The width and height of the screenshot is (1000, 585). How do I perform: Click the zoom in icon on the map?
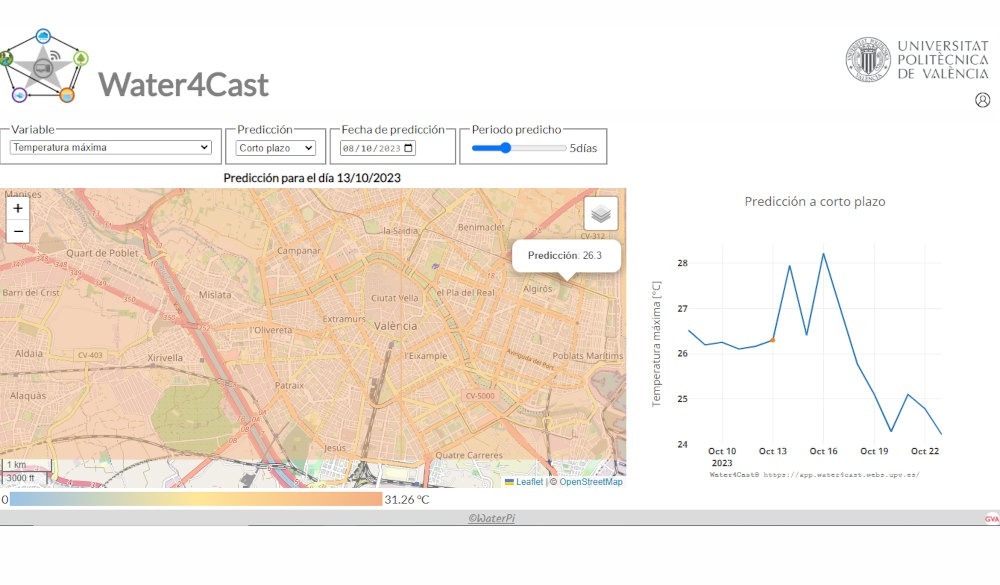(x=17, y=210)
